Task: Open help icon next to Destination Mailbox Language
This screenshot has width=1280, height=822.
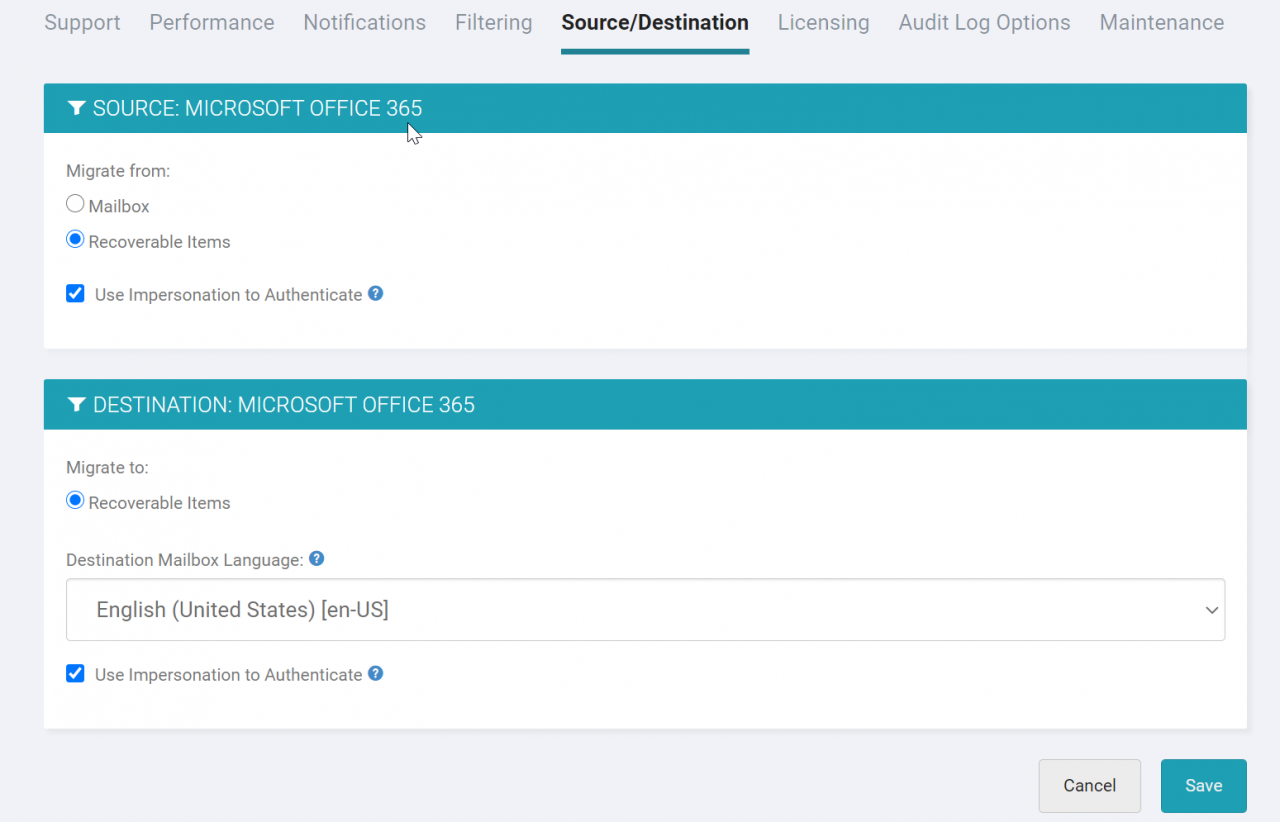Action: tap(316, 558)
